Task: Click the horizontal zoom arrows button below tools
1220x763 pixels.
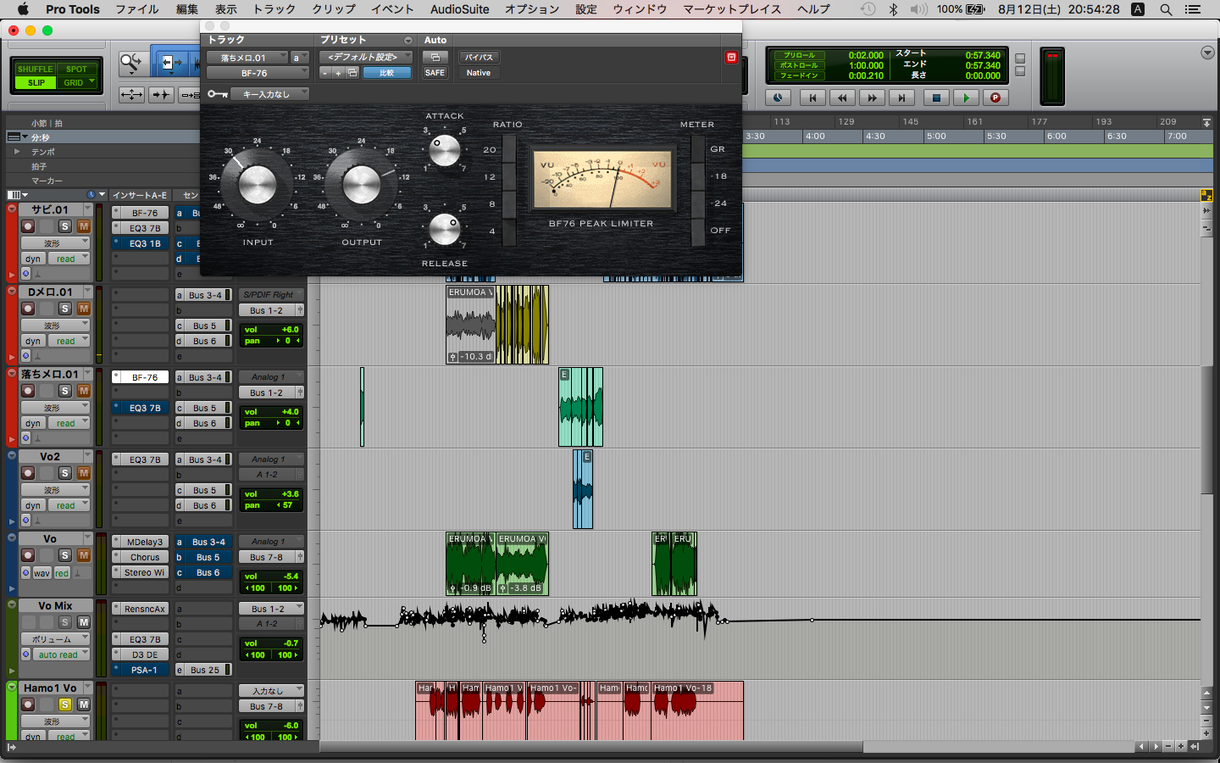Action: 132,95
